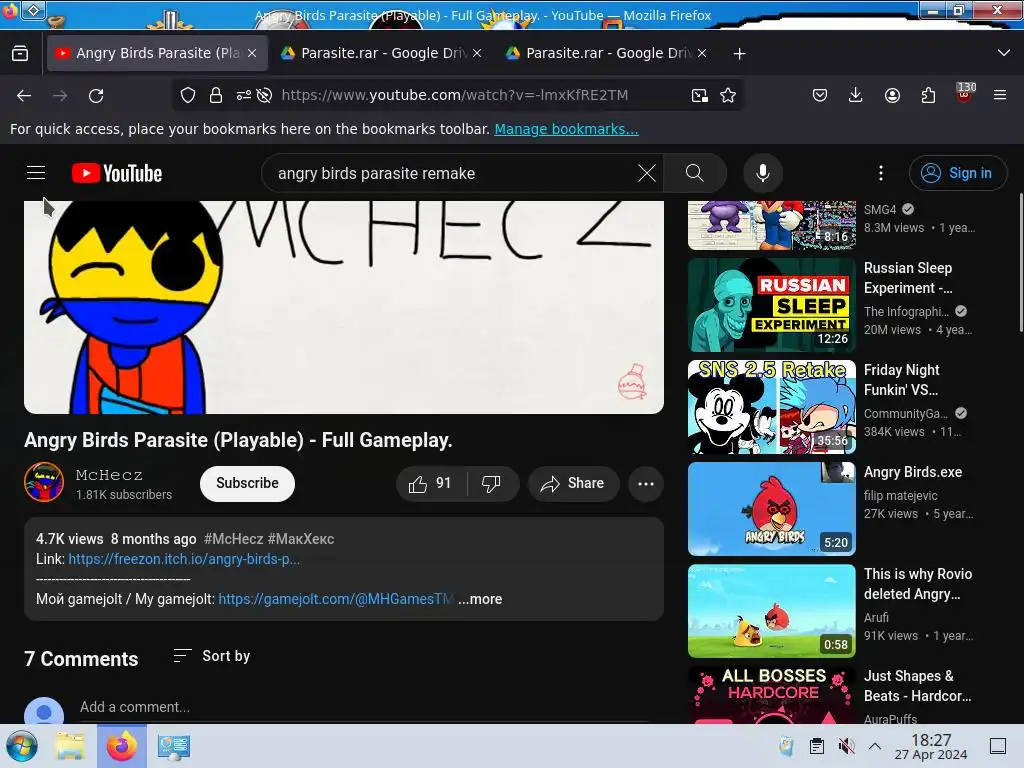Go back with Firefox back arrow
The height and width of the screenshot is (768, 1024).
(24, 96)
